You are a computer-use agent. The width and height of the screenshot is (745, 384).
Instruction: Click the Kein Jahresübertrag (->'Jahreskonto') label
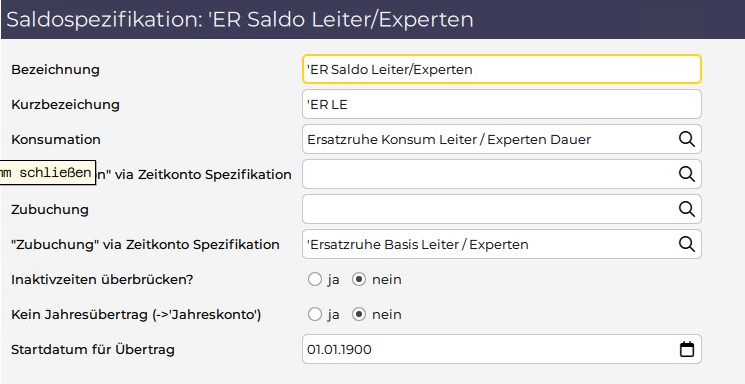tap(136, 315)
